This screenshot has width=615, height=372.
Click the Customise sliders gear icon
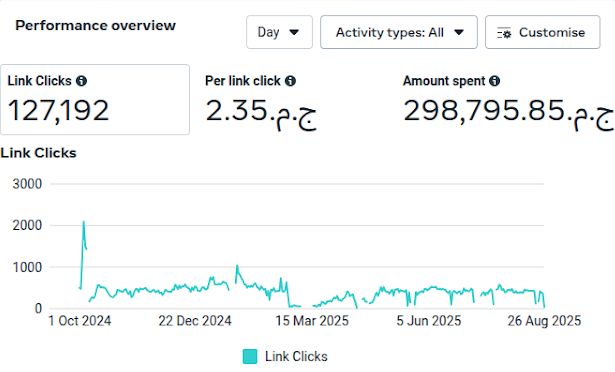coord(504,33)
